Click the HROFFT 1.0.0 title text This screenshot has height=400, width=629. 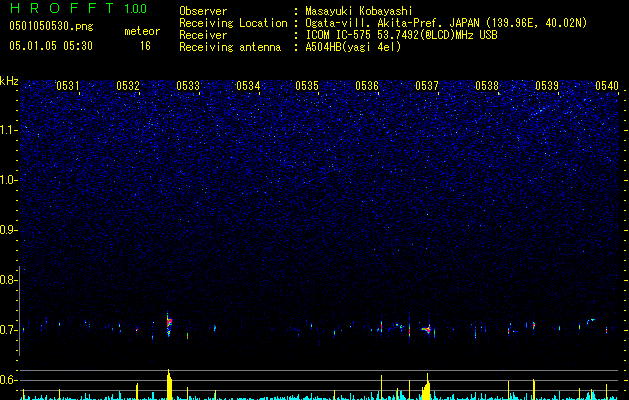(78, 8)
